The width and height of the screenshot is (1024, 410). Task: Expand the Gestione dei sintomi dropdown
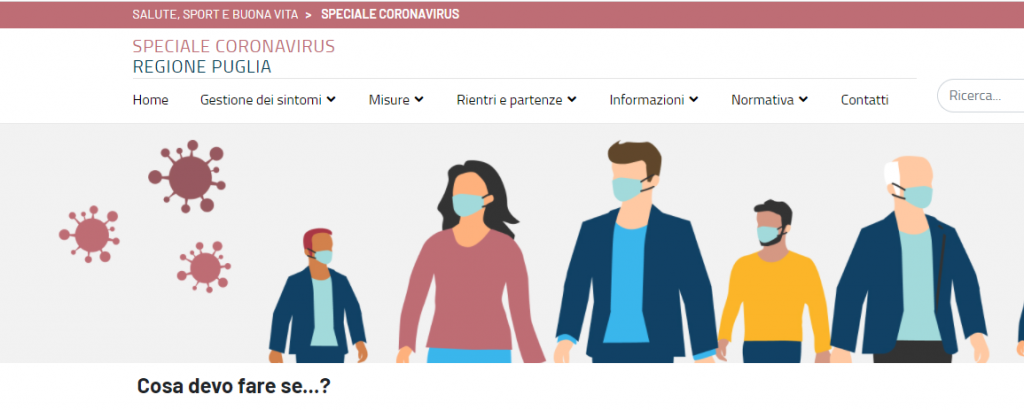tap(268, 100)
